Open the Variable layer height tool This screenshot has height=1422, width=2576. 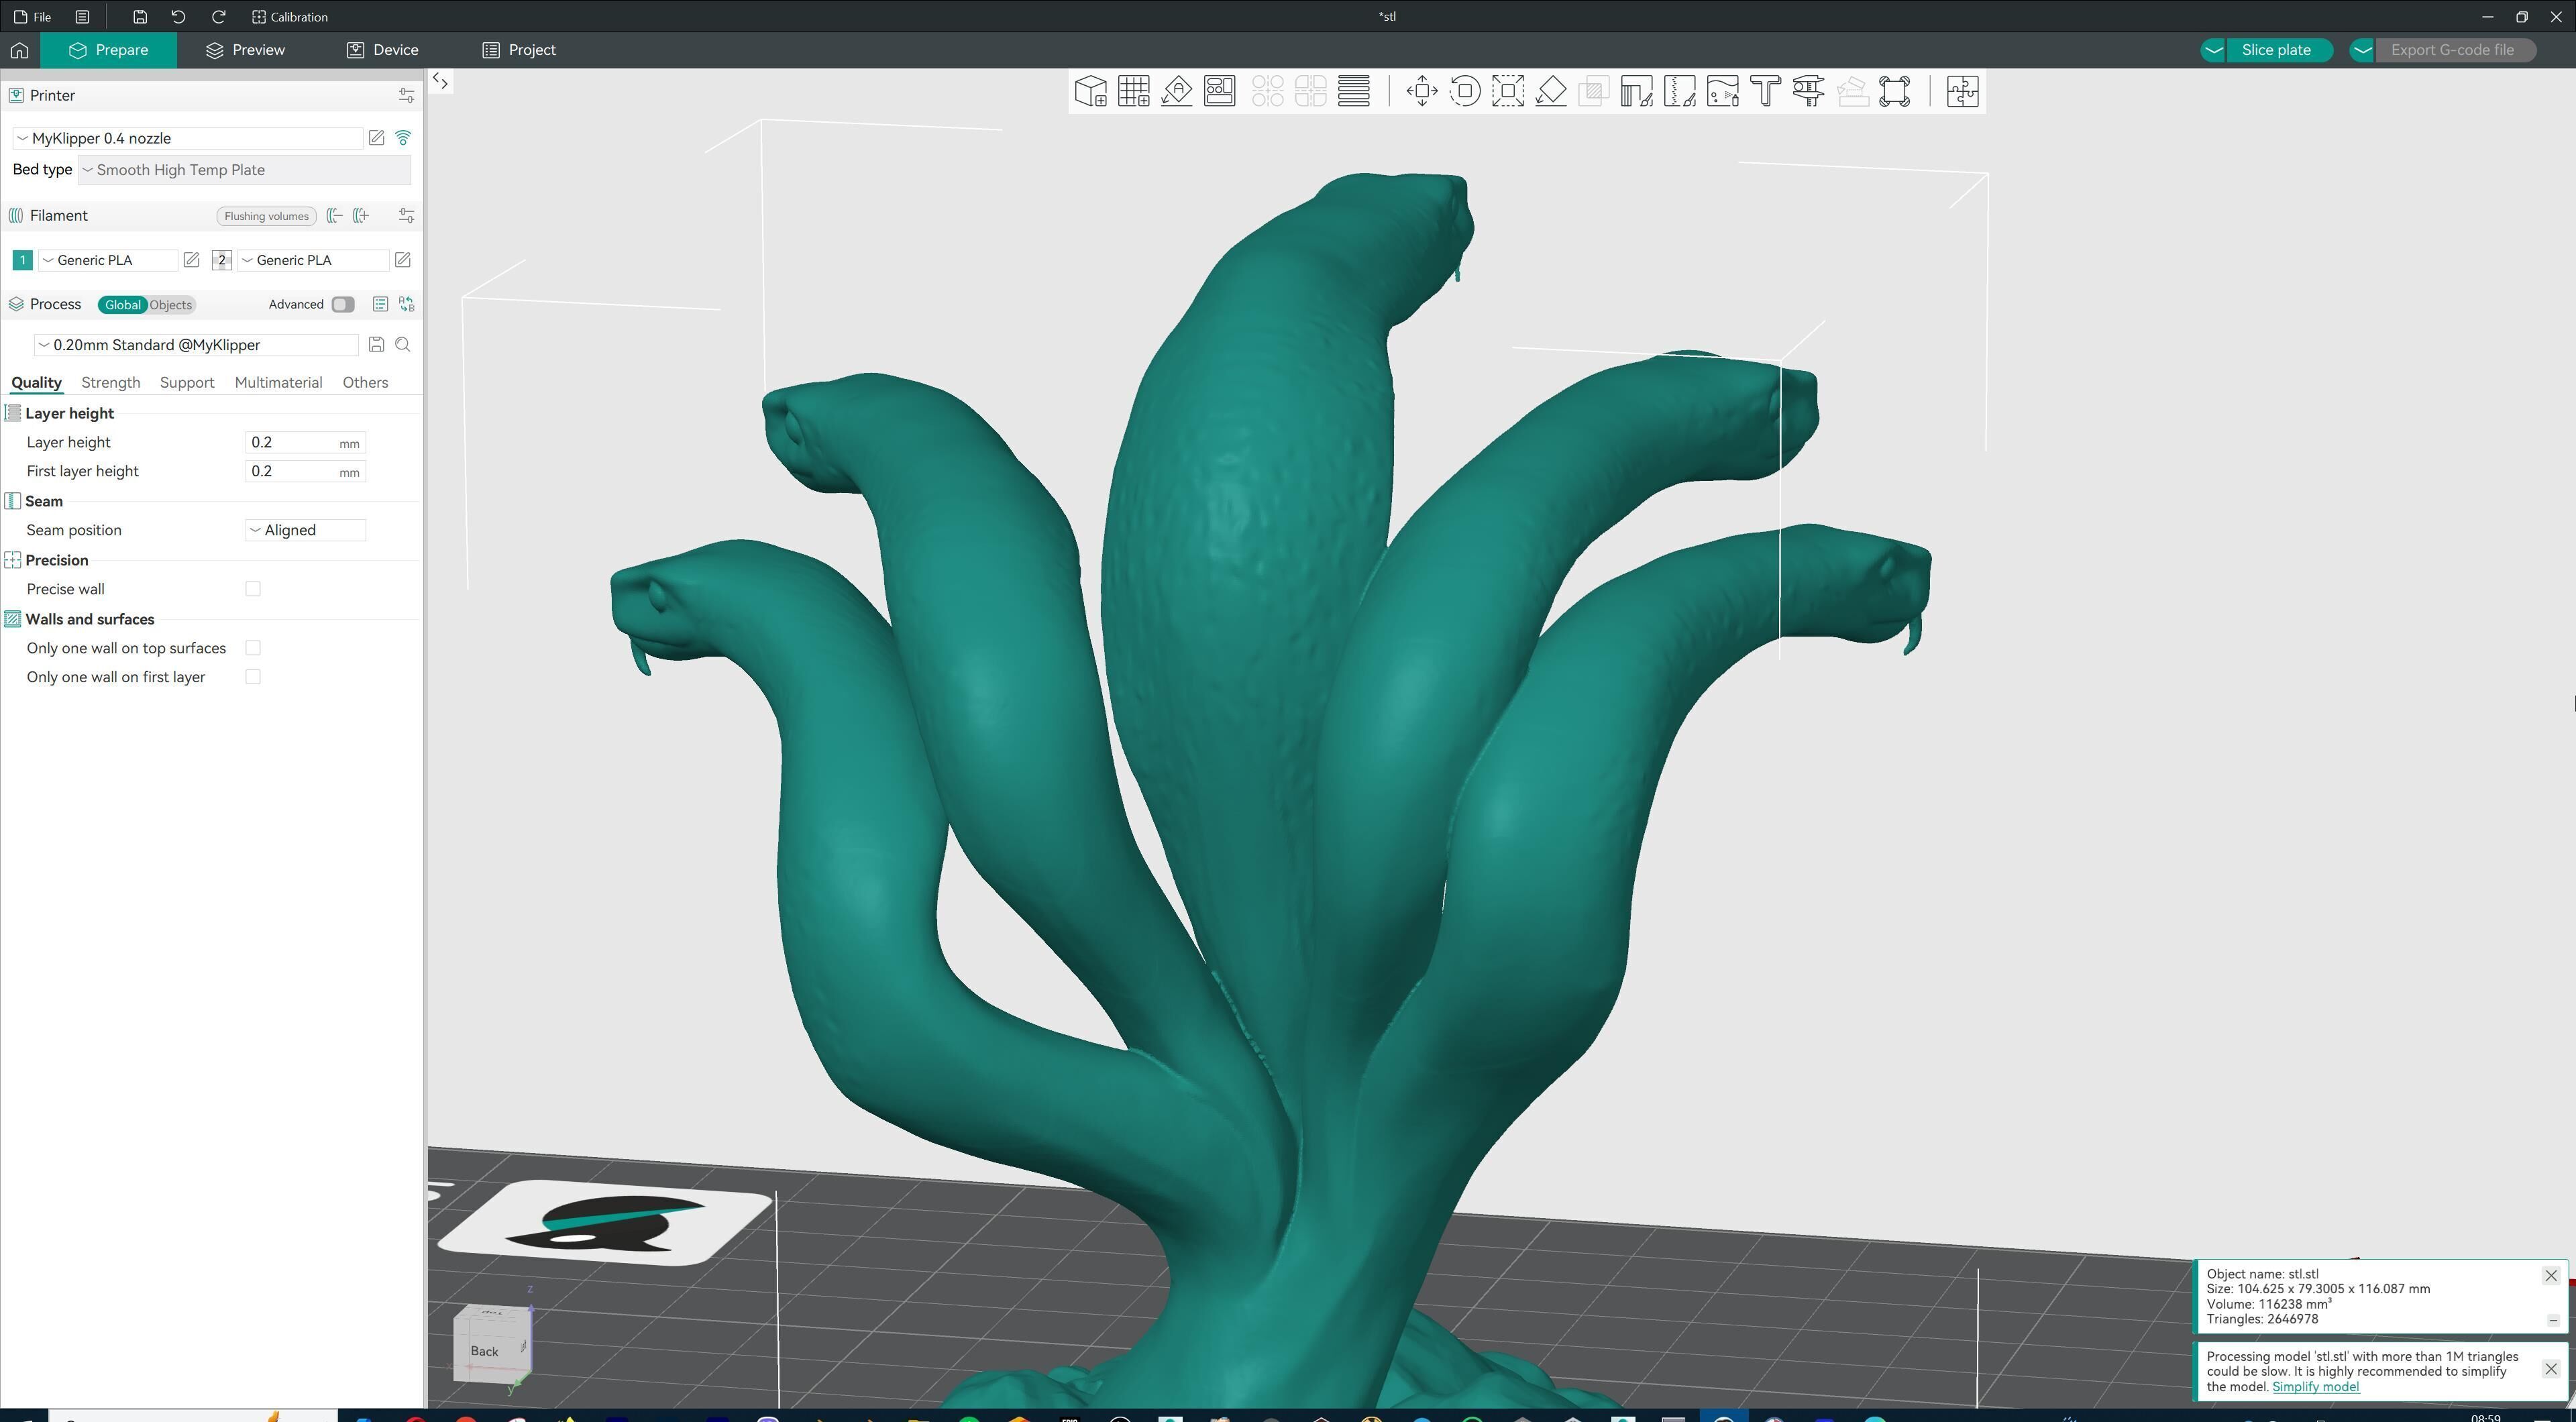point(1353,91)
